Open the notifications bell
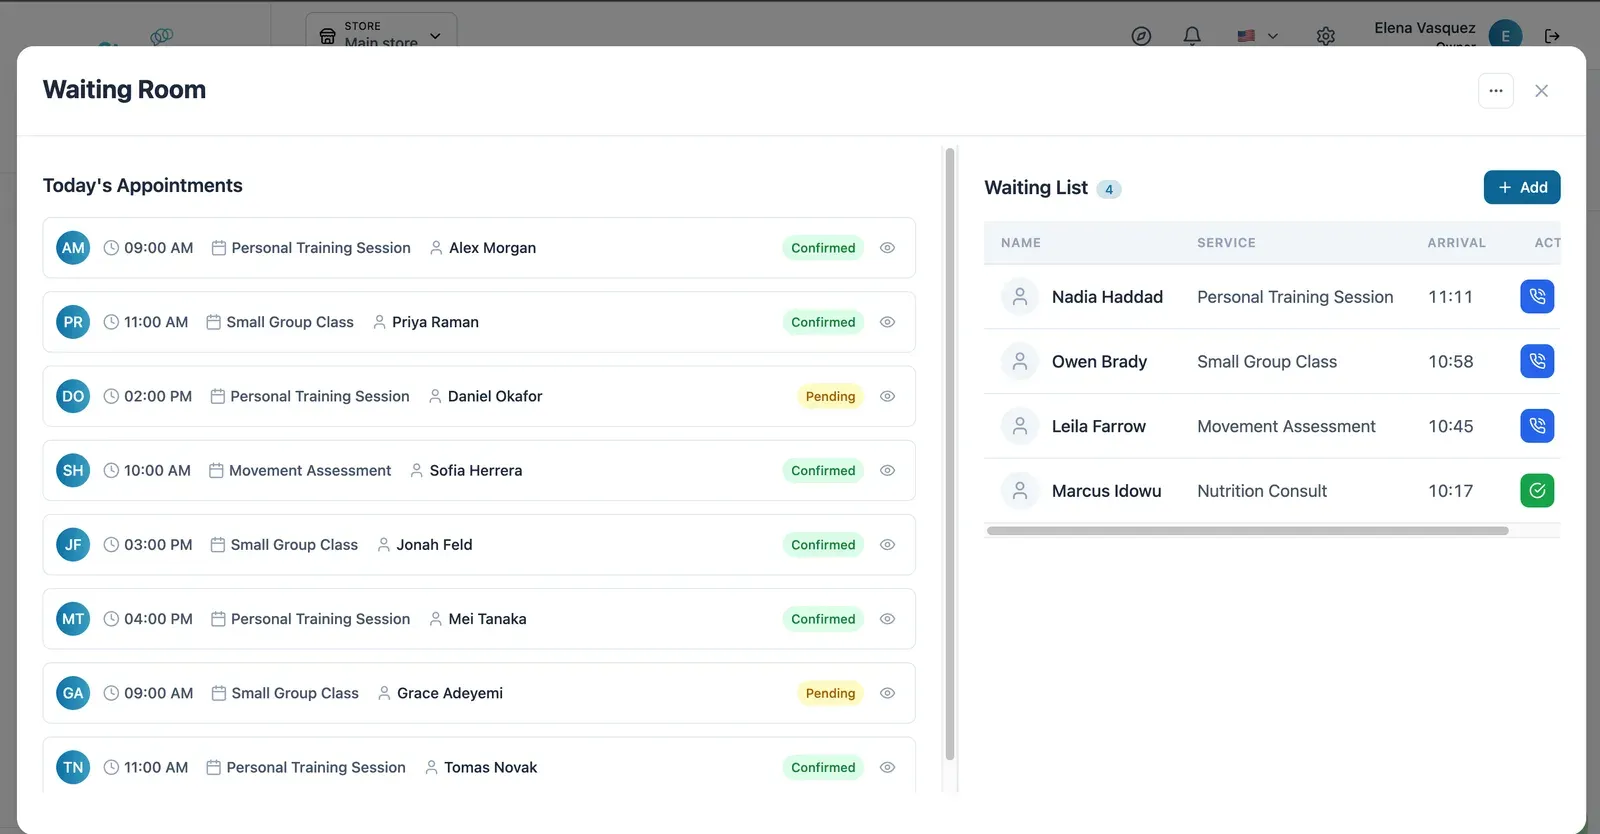This screenshot has width=1600, height=834. click(x=1192, y=36)
